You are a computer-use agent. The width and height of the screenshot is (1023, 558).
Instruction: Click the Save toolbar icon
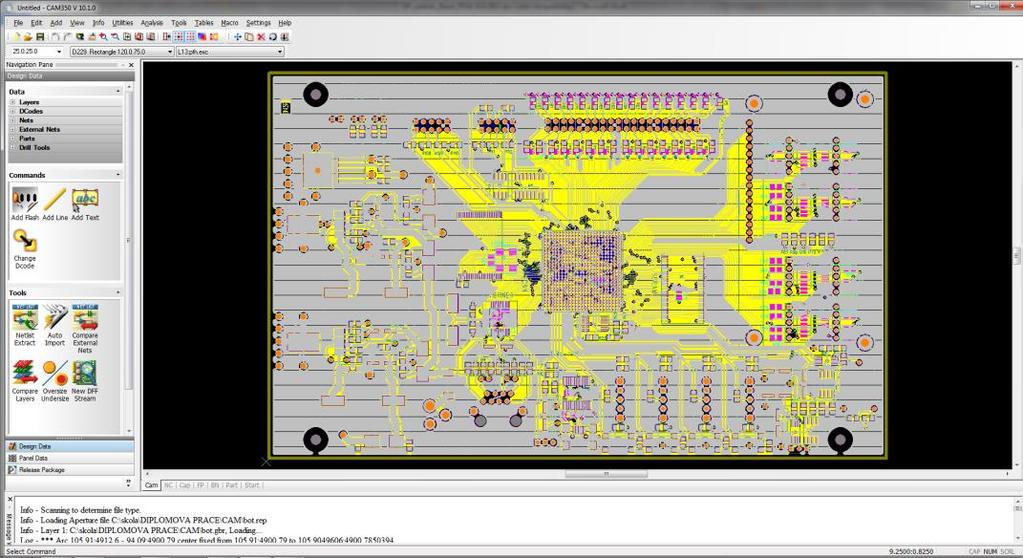click(x=40, y=37)
